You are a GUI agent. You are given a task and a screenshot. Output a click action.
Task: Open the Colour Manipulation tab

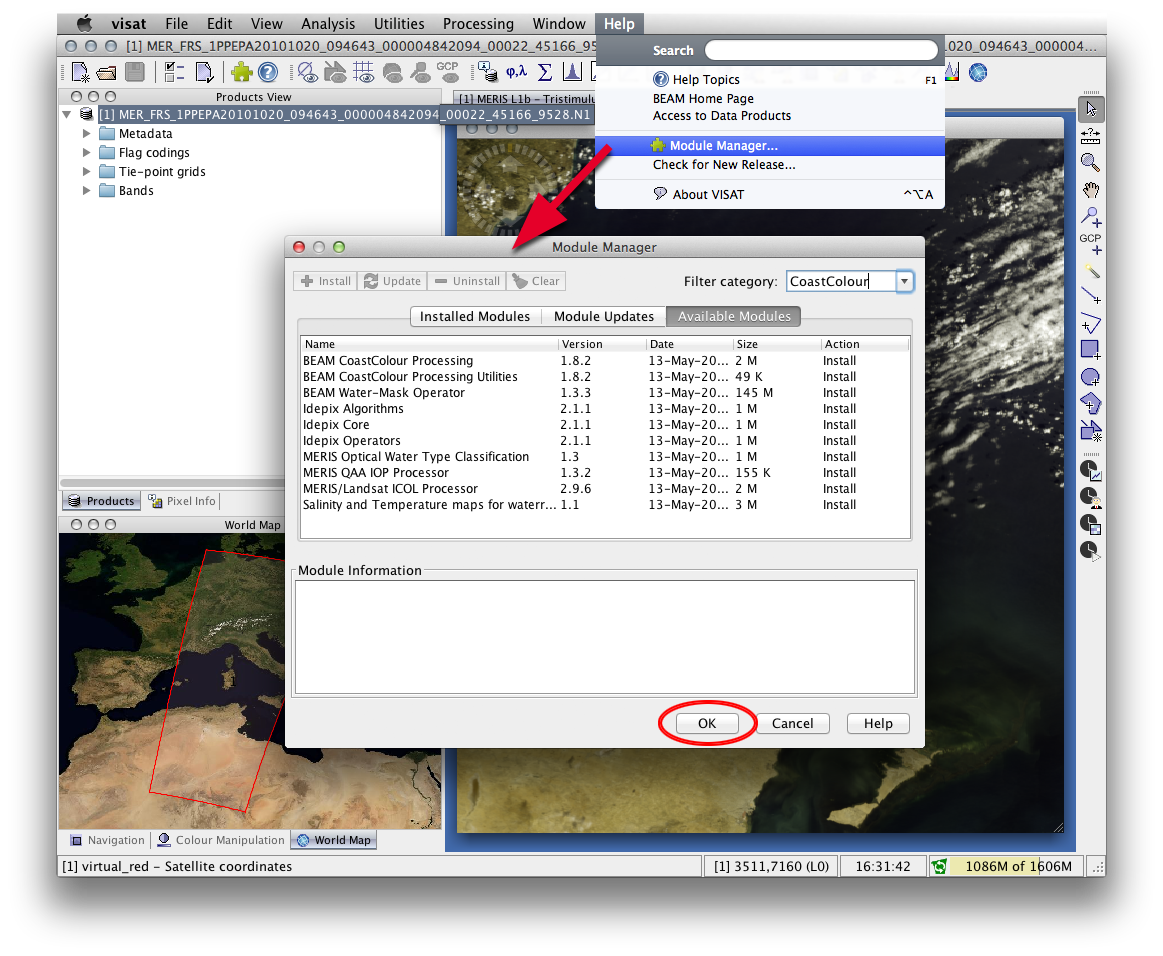pyautogui.click(x=222, y=840)
